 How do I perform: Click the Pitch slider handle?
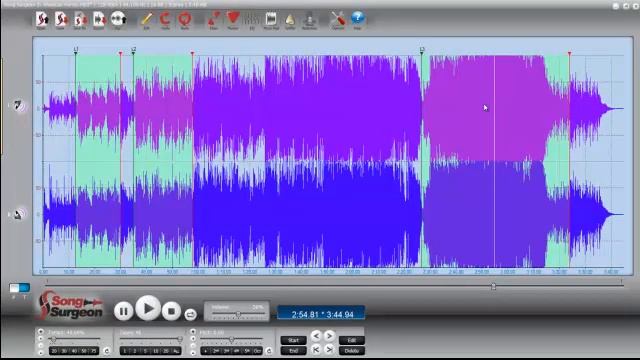click(x=231, y=340)
